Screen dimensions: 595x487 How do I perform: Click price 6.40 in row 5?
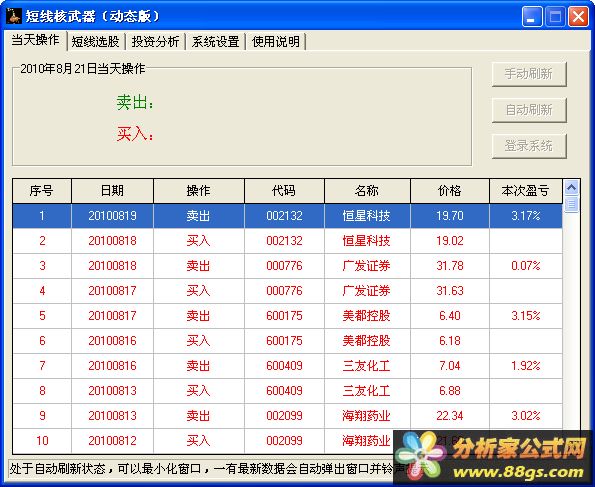[x=450, y=316]
